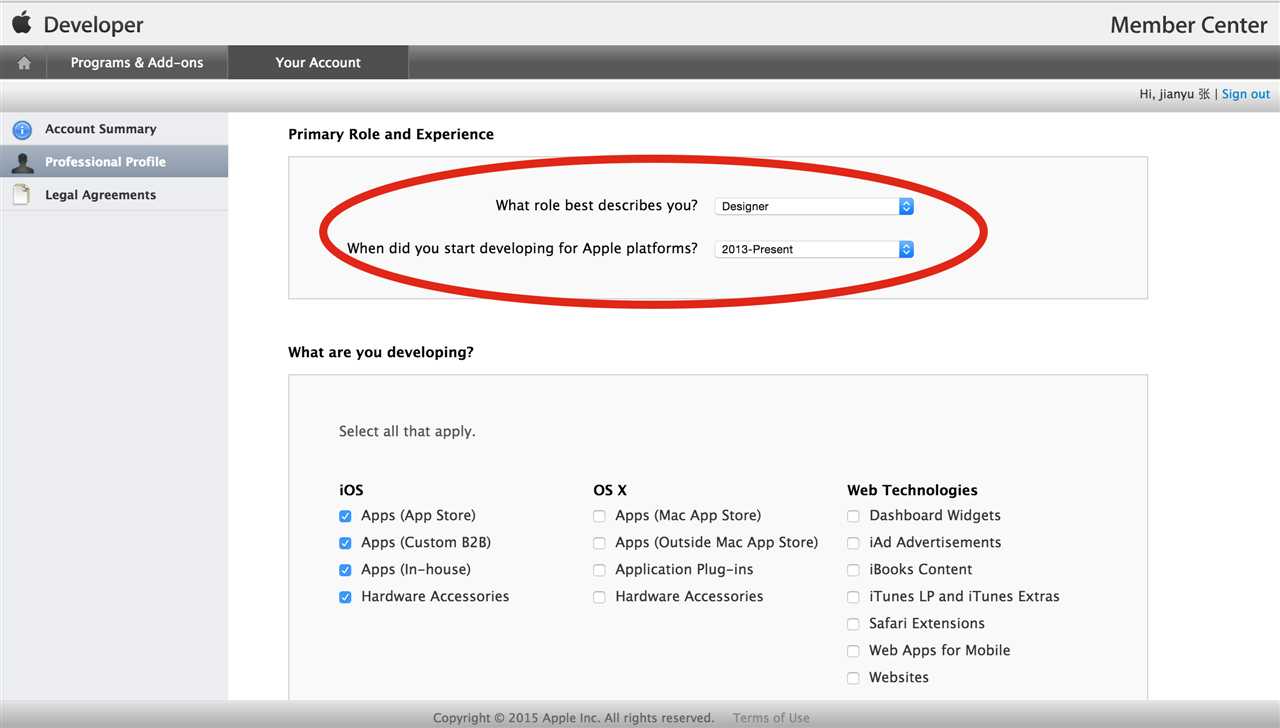Check Dashboard Widgets checkbox

pos(853,516)
